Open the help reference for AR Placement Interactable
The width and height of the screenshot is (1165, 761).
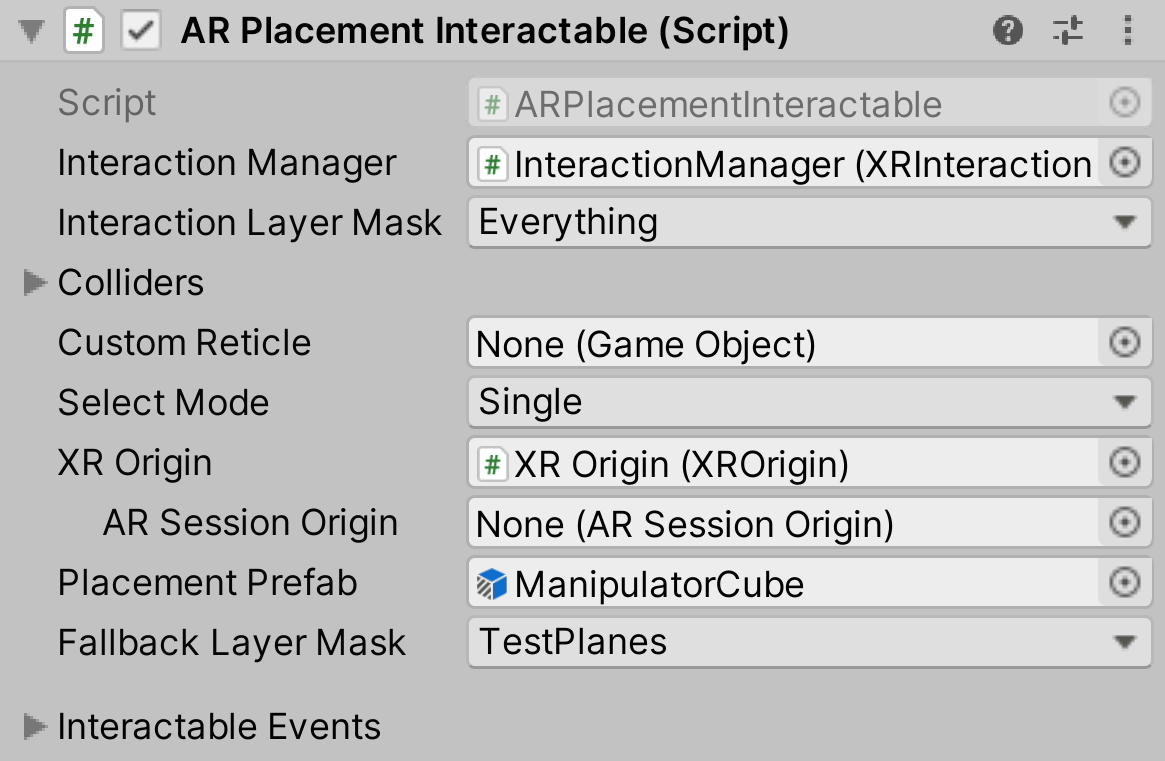coord(1008,31)
